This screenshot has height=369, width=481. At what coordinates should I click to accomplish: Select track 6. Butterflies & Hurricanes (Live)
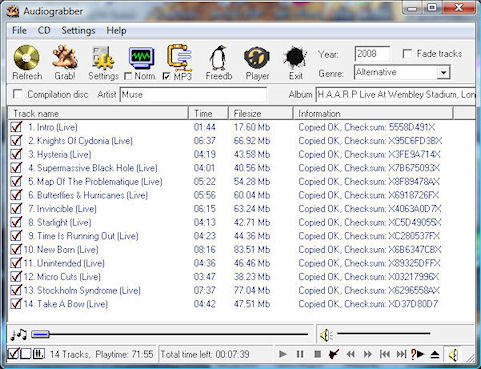(88, 195)
